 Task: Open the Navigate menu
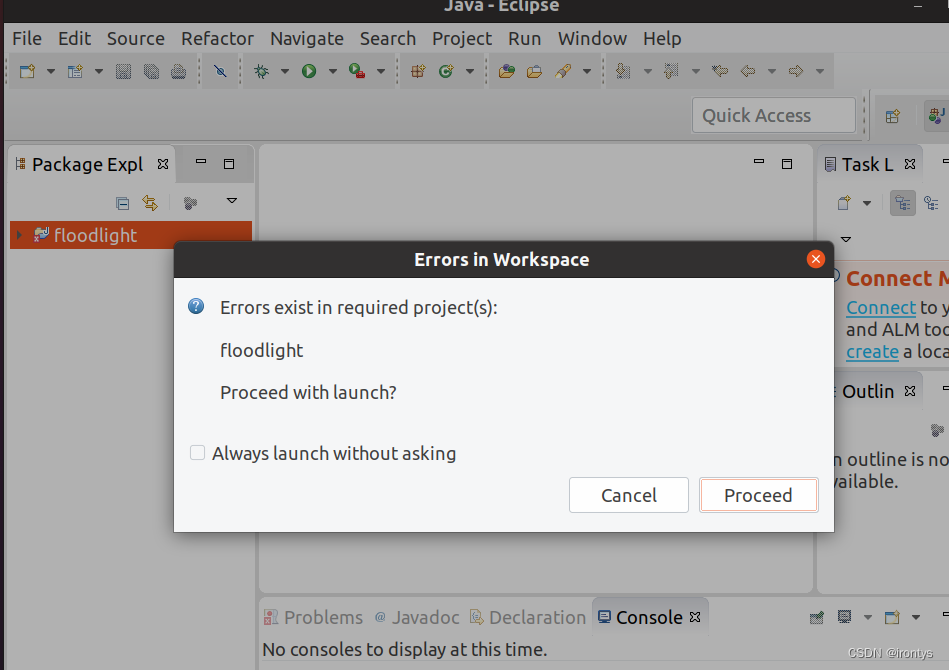coord(307,39)
